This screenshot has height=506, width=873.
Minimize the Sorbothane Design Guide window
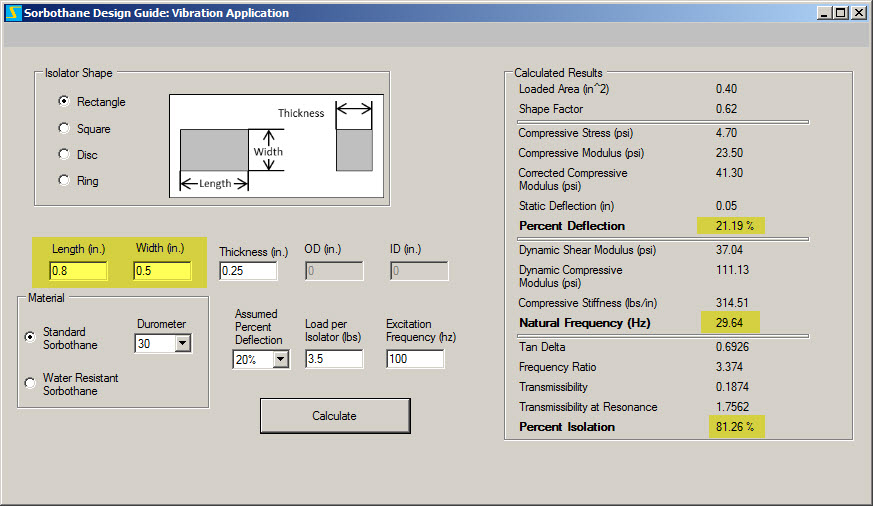point(825,13)
